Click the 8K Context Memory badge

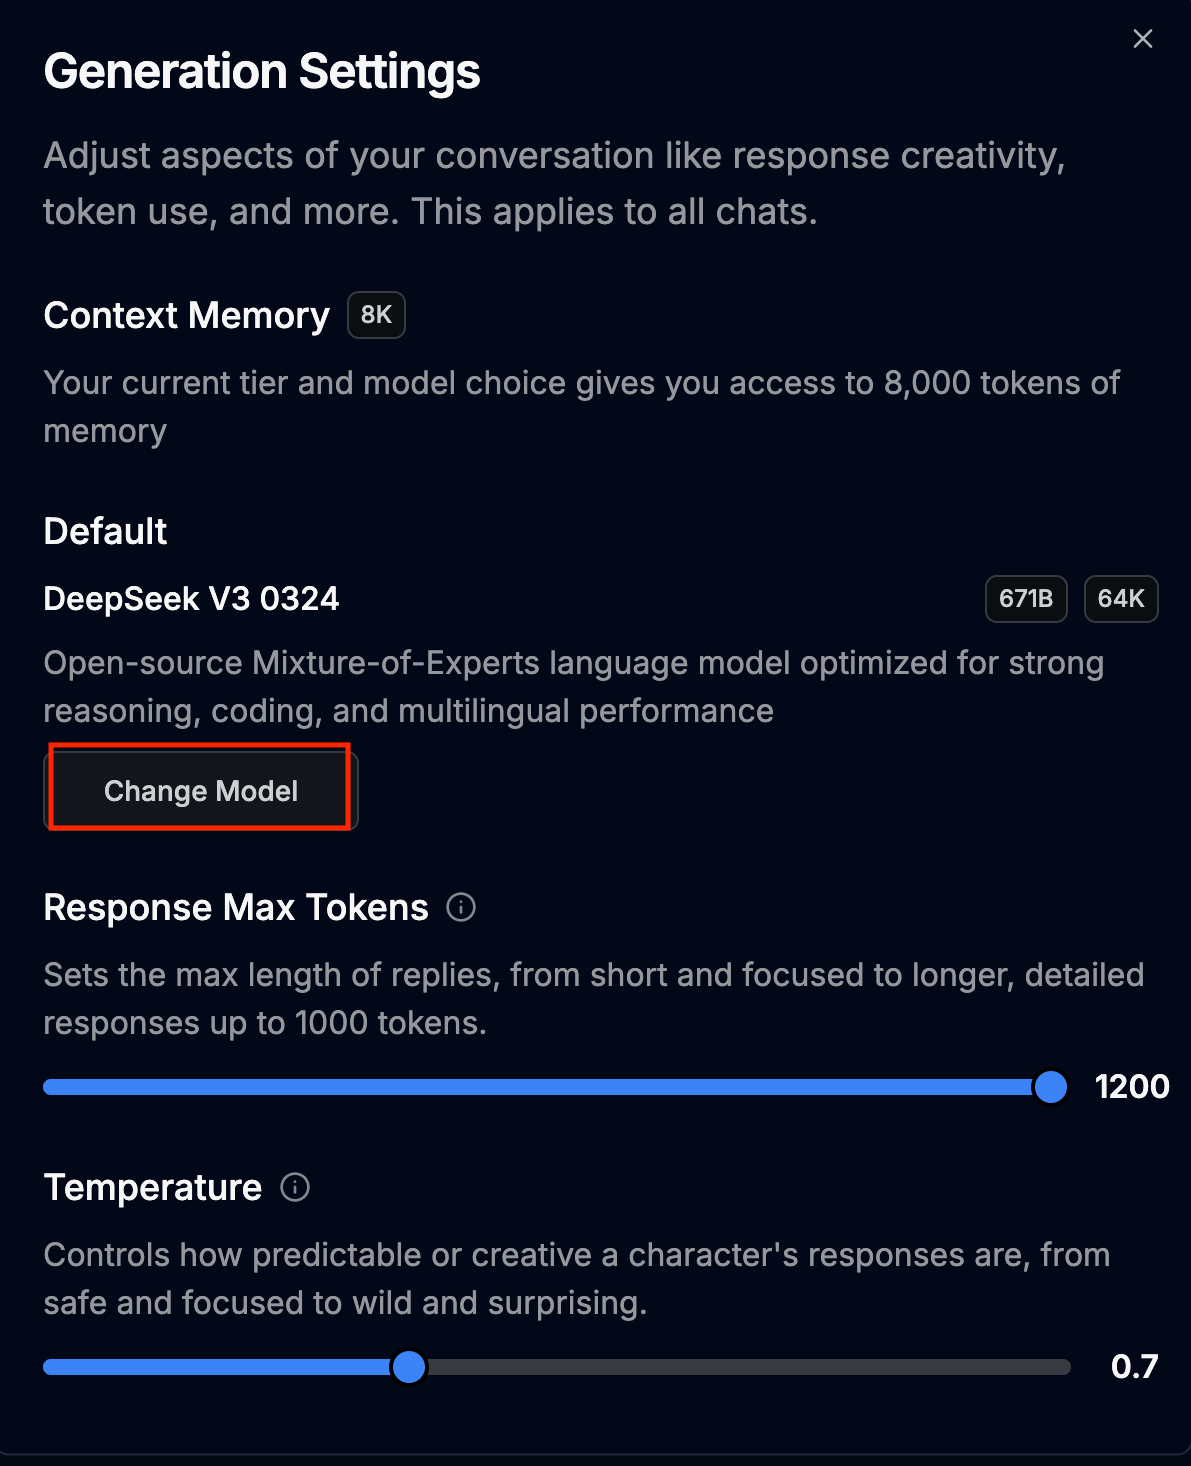pos(376,315)
